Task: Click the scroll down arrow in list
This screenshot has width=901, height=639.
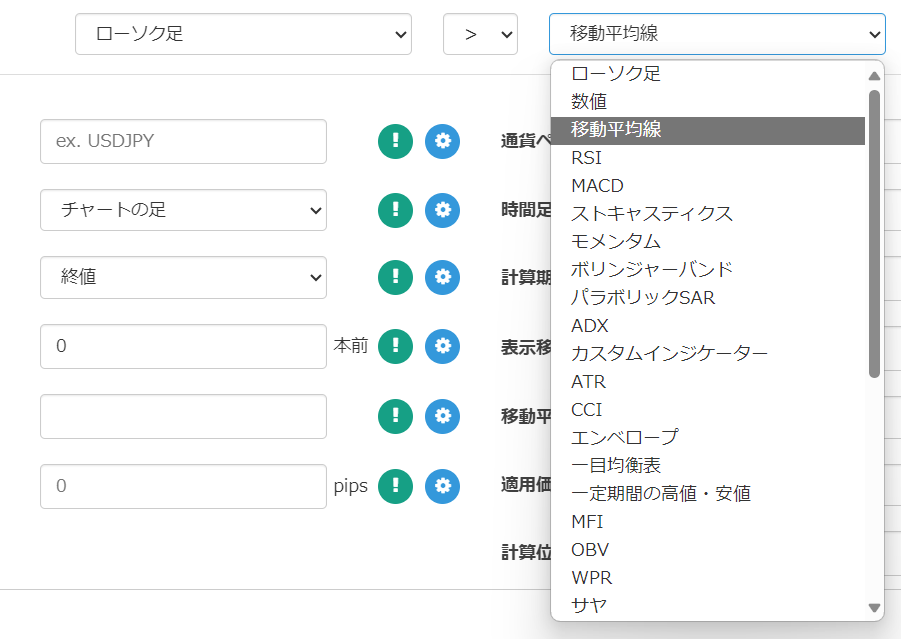Action: [874, 607]
